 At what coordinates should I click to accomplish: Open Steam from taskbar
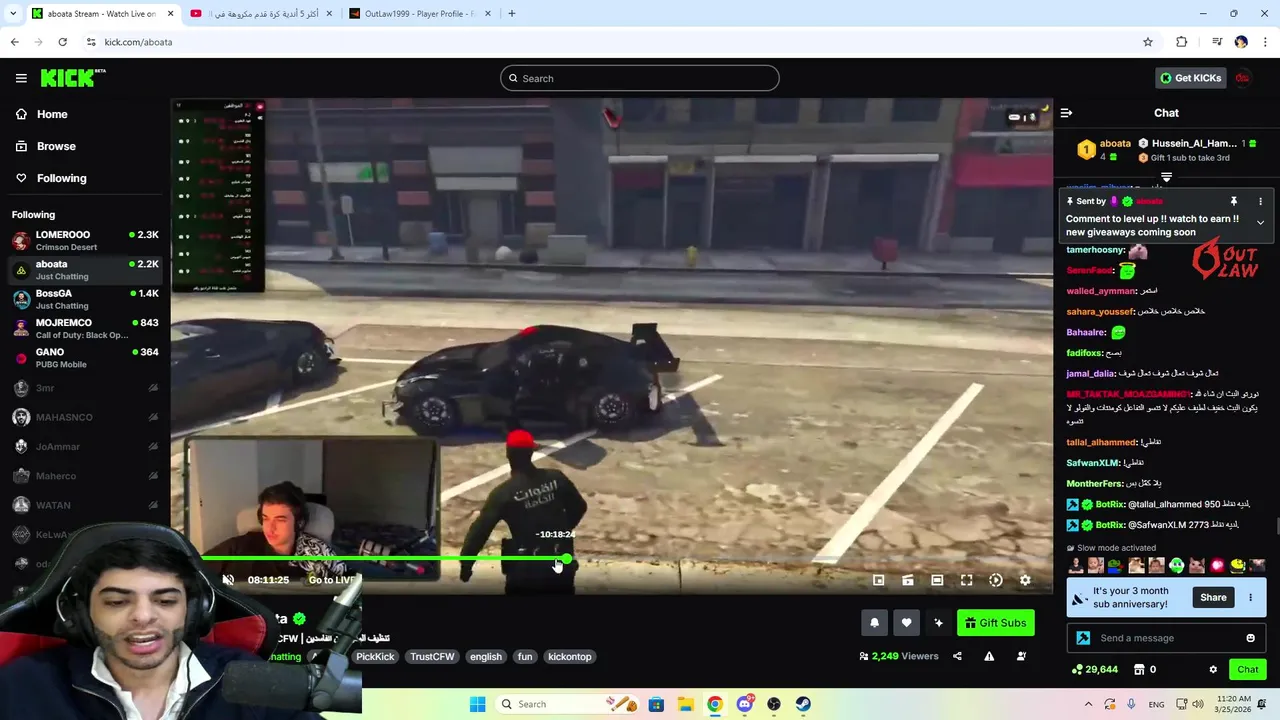(803, 704)
